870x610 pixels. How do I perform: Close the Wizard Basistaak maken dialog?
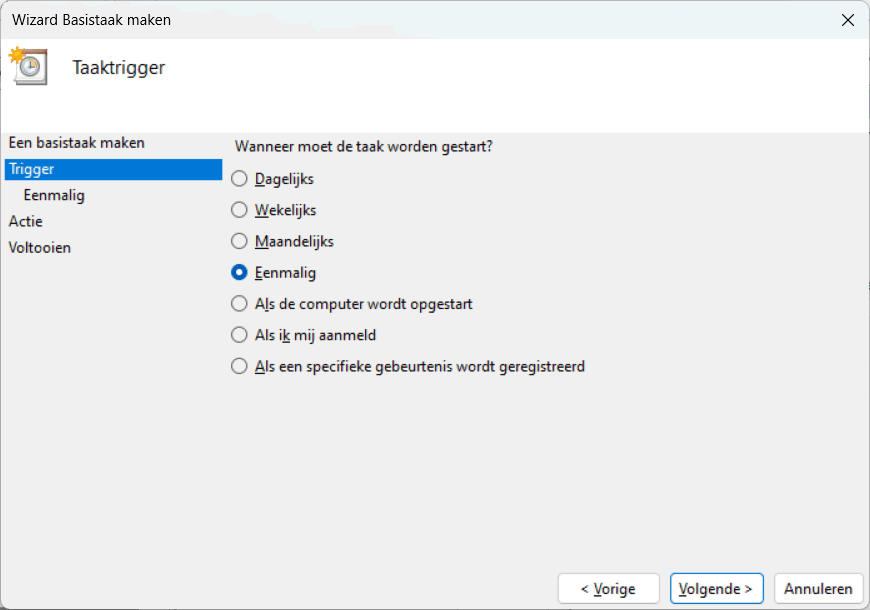pos(847,20)
